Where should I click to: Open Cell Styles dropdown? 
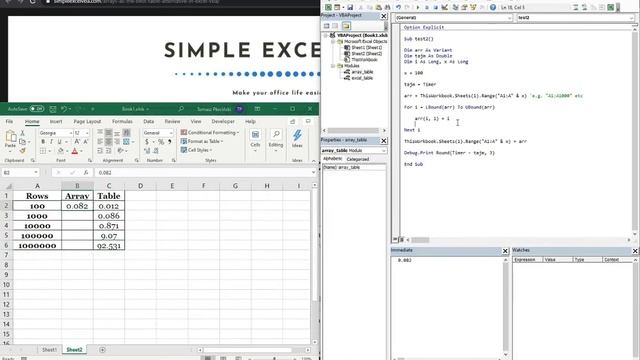[x=196, y=150]
